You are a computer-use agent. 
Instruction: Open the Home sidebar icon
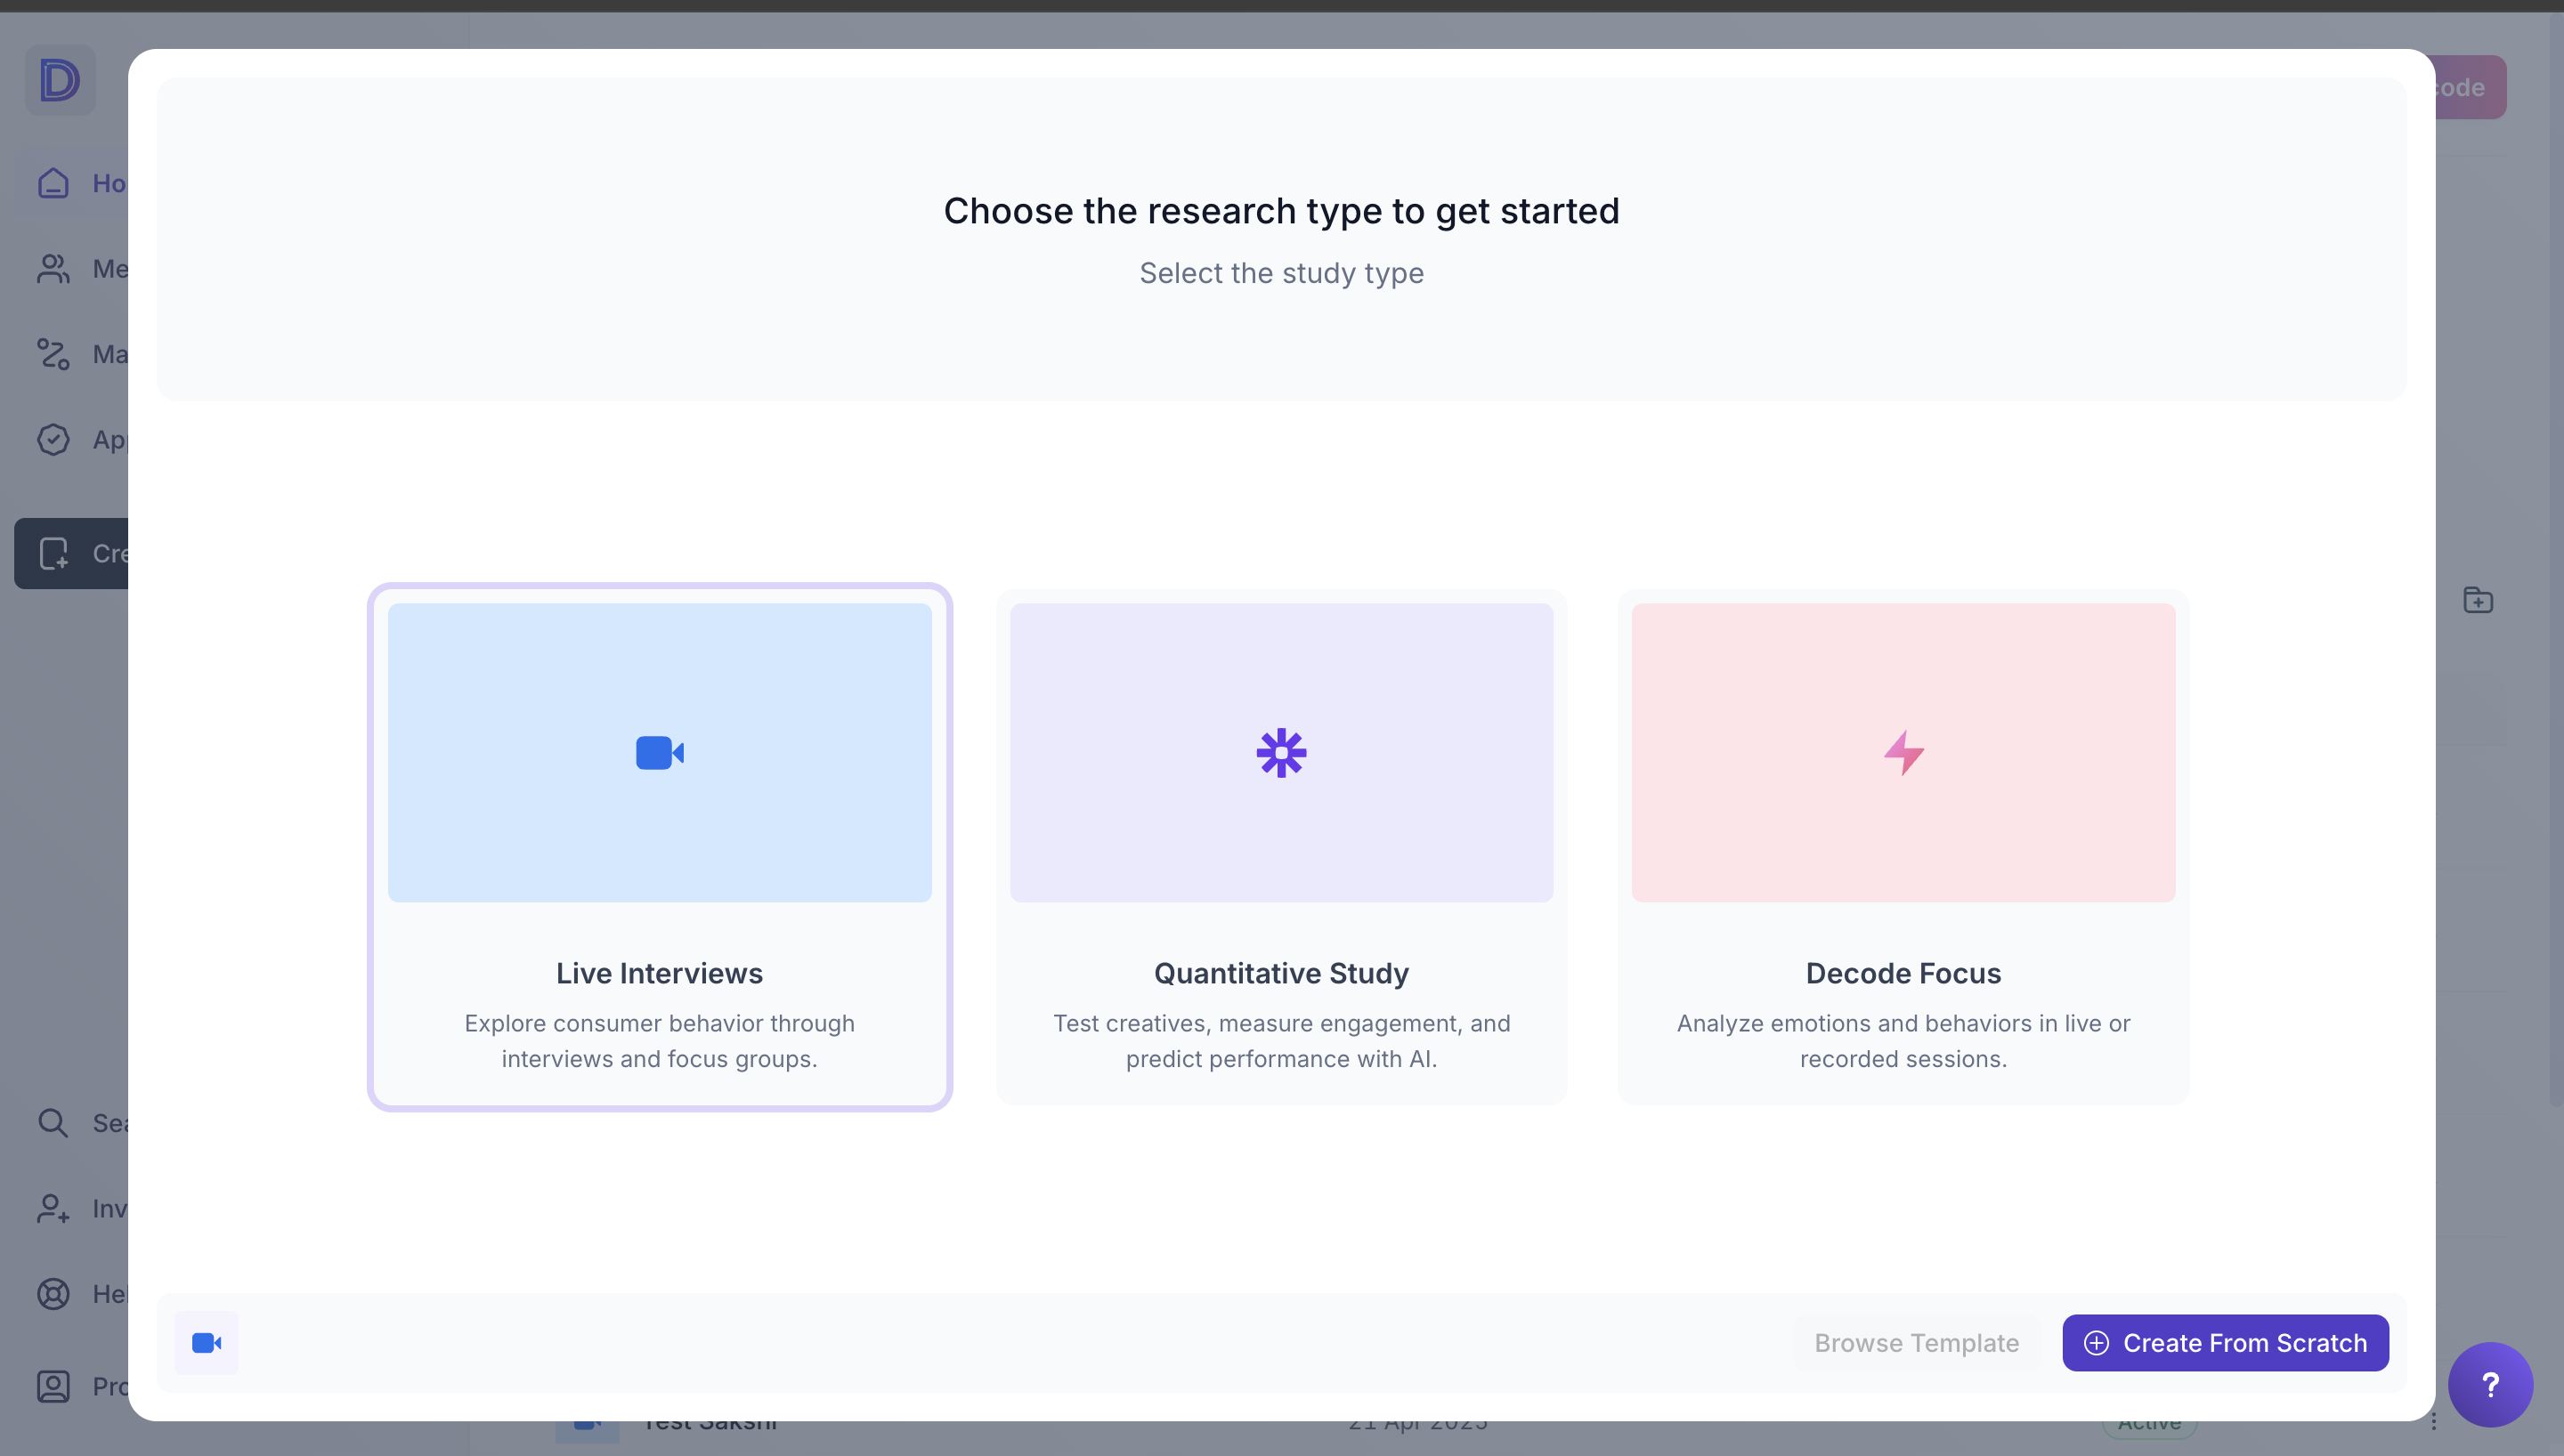(53, 183)
